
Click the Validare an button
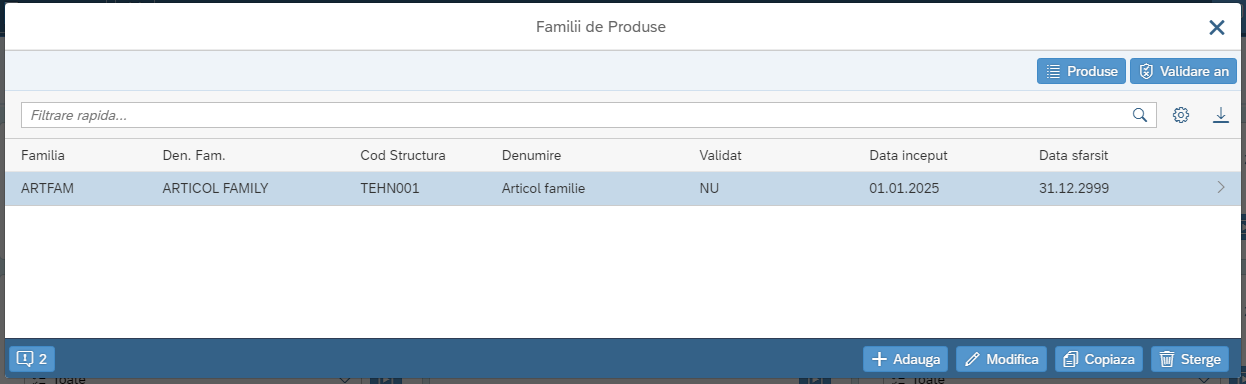tap(1183, 71)
